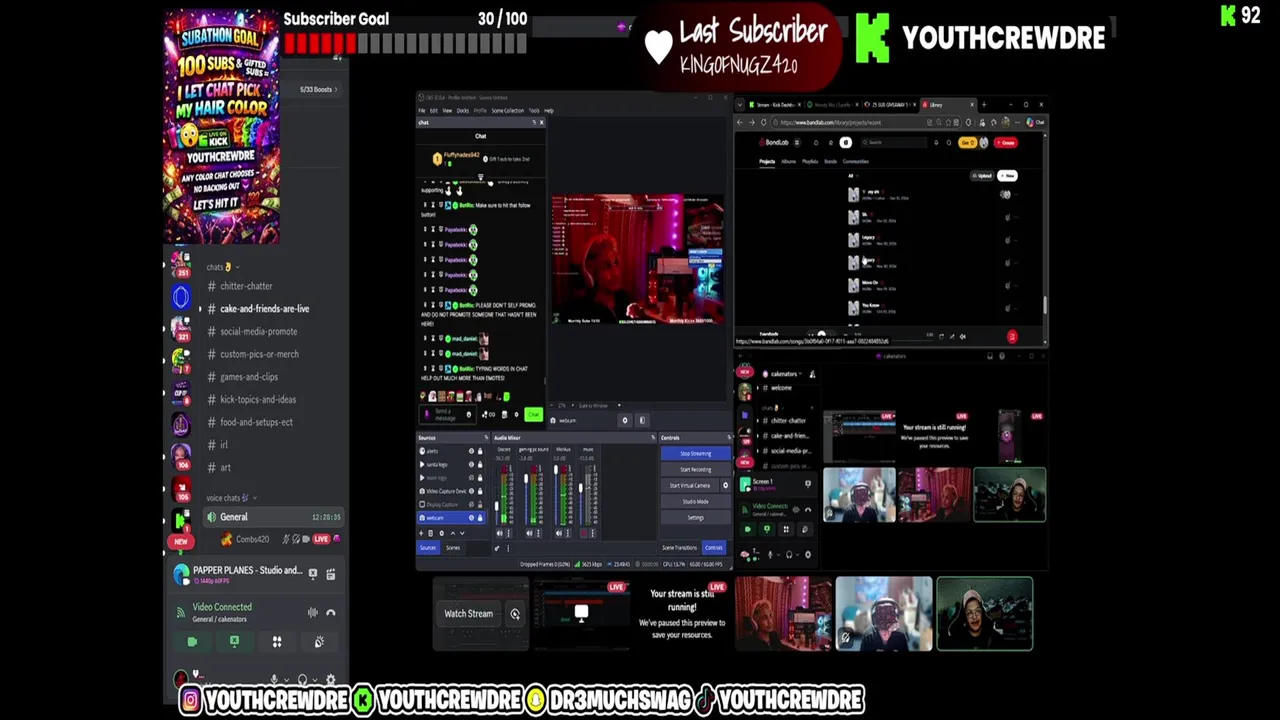Click Start Recording in OBS
This screenshot has height=720, width=1280.
pyautogui.click(x=696, y=469)
